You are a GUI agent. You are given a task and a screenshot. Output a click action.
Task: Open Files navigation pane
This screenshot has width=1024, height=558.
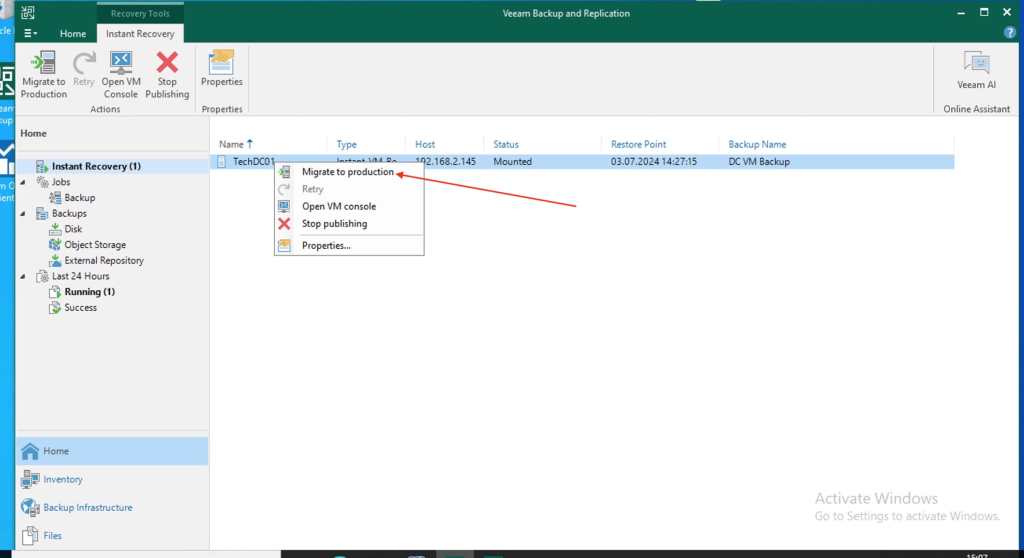[x=112, y=536]
